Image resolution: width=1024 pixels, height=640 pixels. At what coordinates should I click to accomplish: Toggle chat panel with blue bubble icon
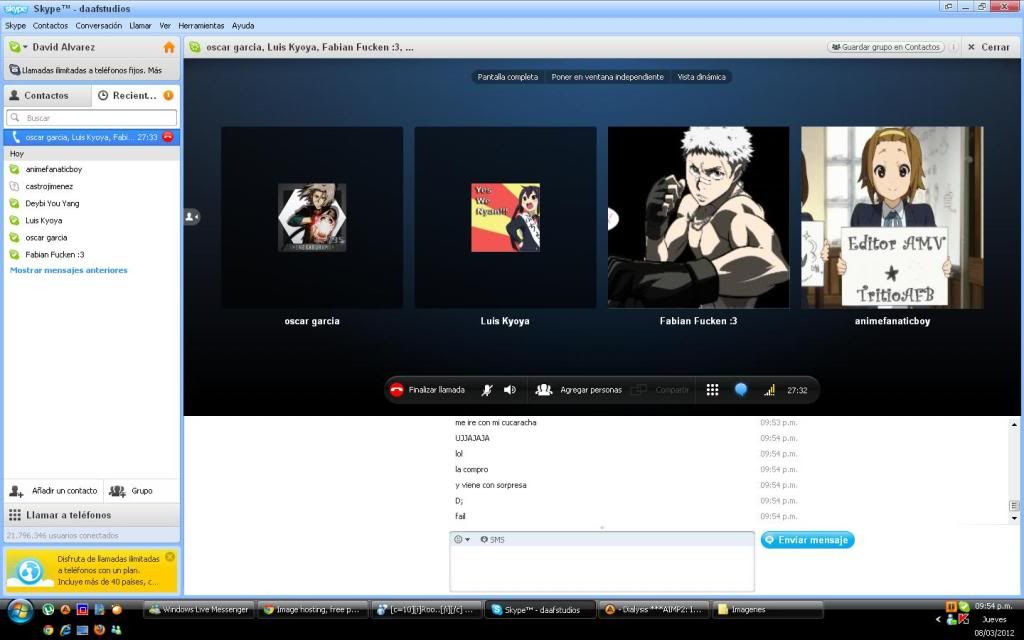[741, 390]
